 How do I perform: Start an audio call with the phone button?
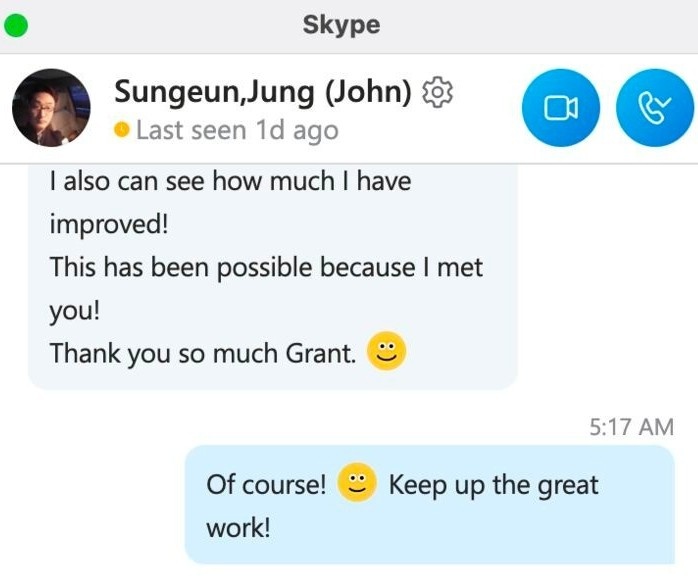click(x=655, y=108)
